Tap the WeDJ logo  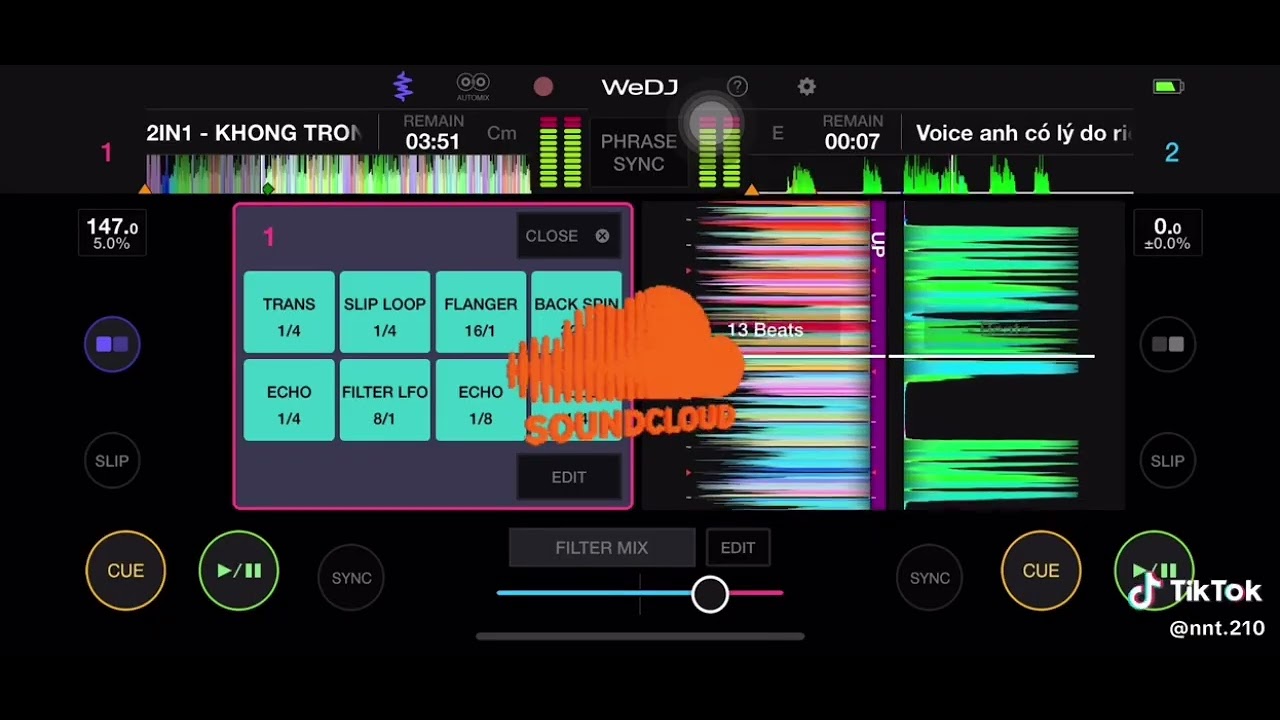[x=640, y=87]
